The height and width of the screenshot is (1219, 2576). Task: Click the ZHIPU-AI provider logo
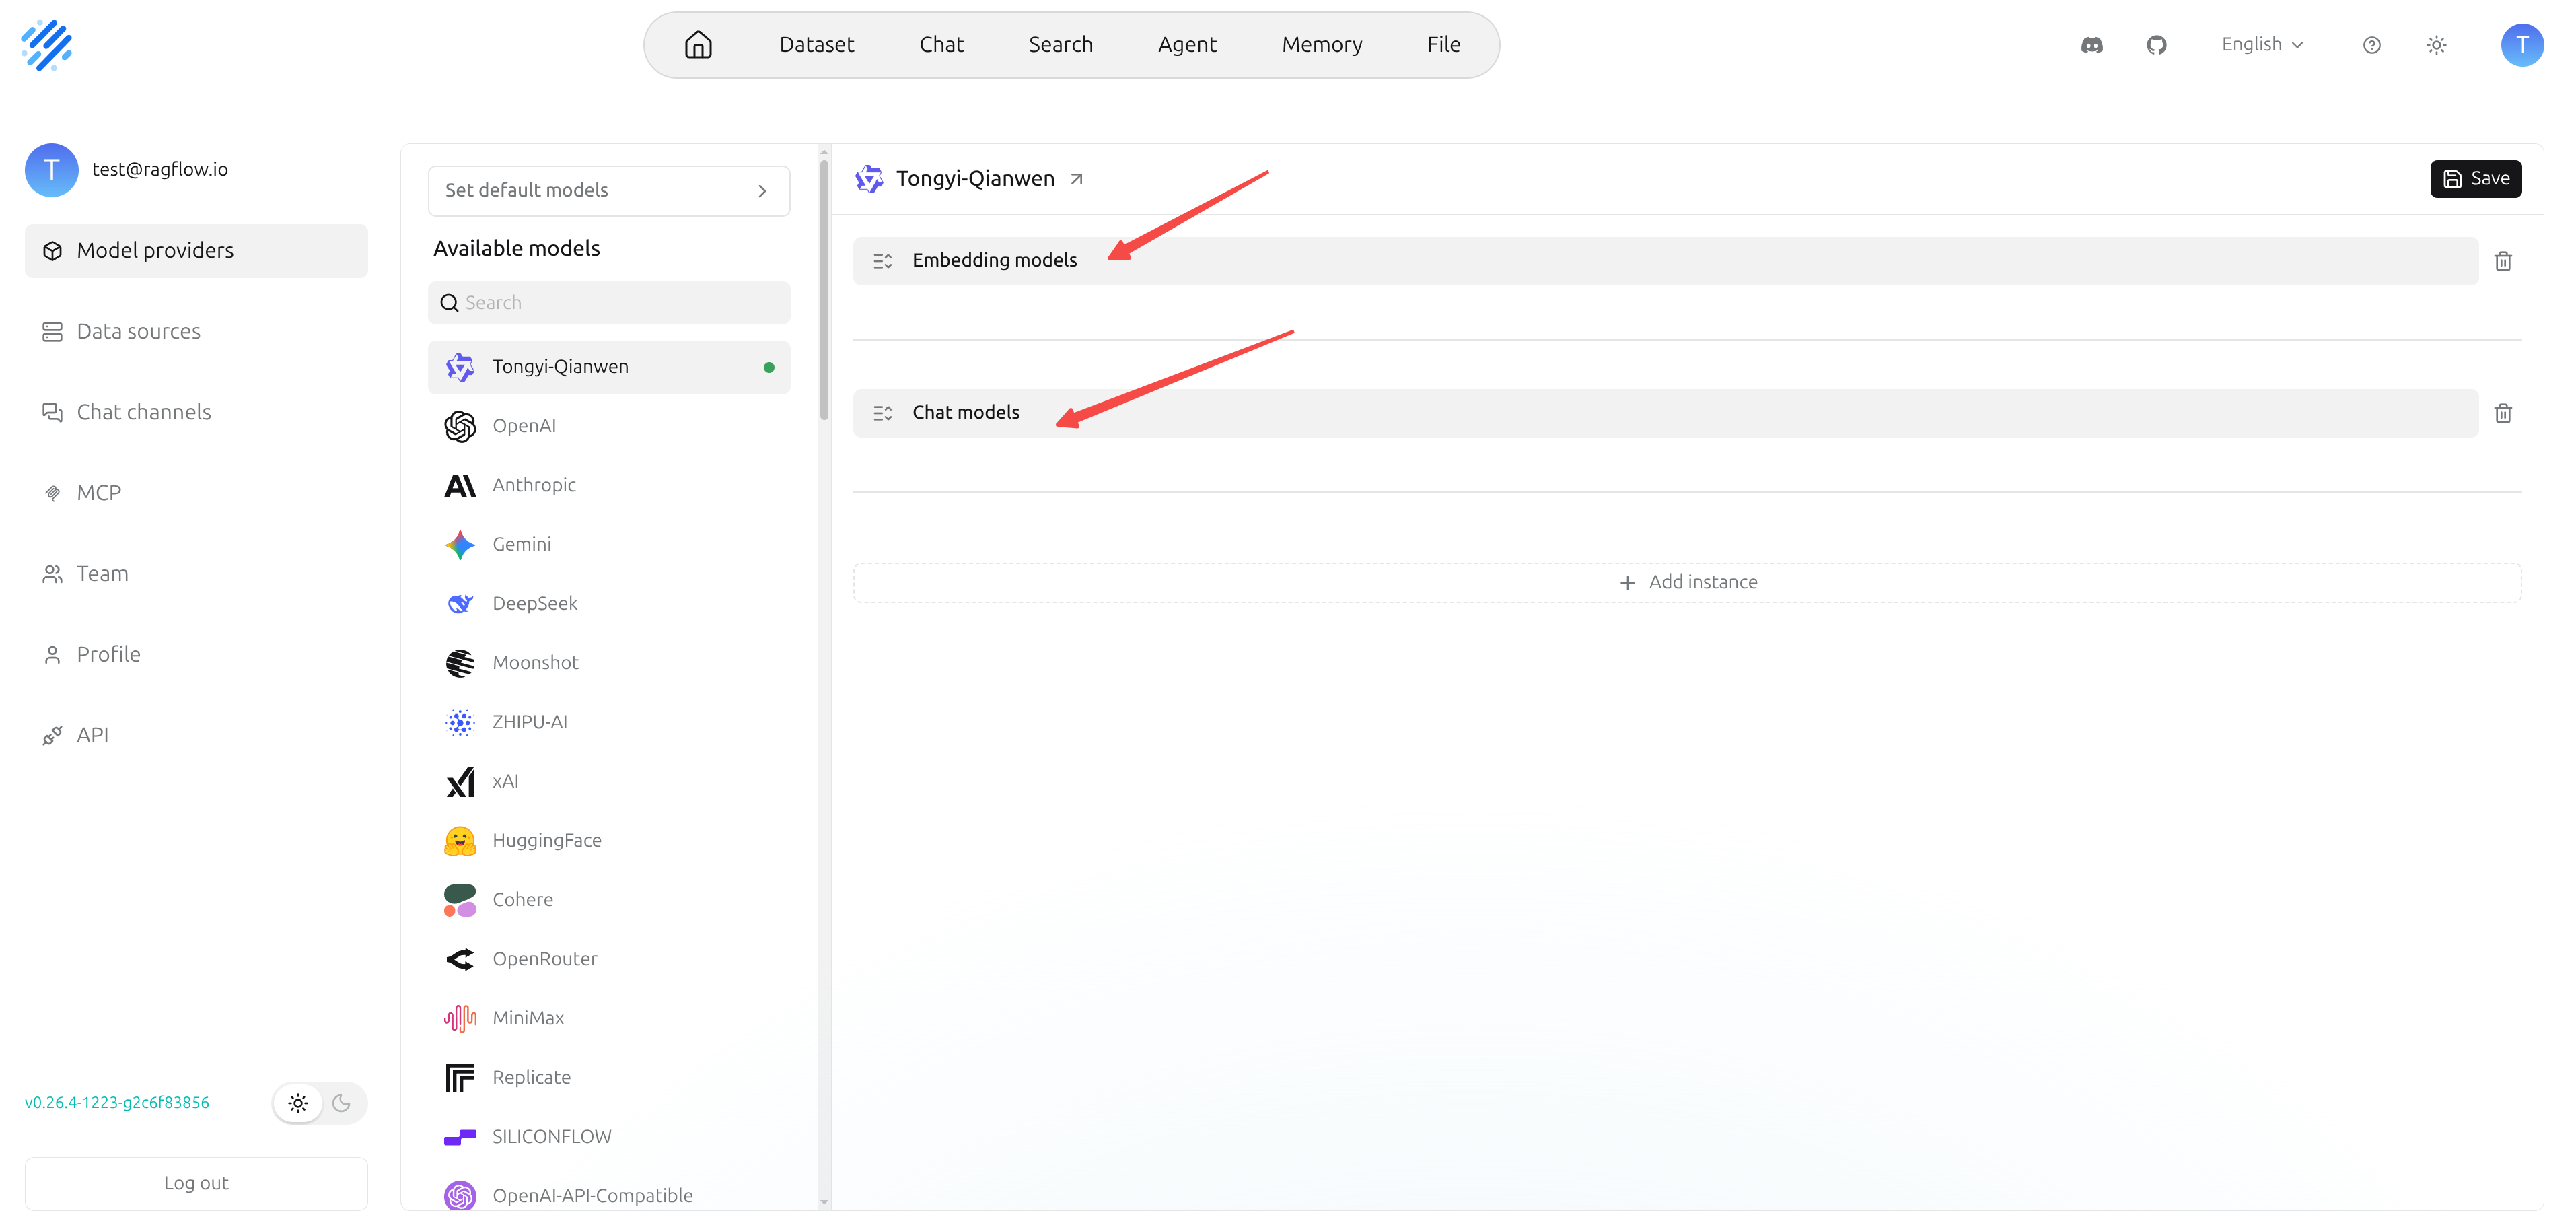[460, 722]
